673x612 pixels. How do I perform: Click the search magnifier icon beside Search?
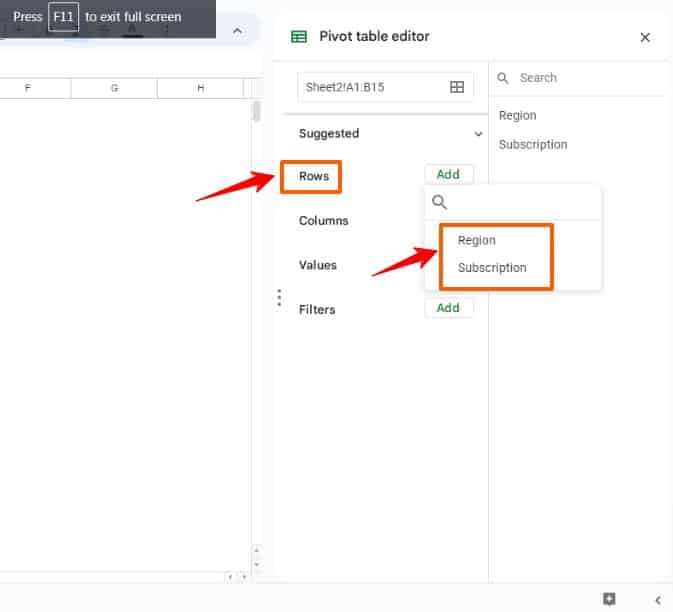point(503,78)
